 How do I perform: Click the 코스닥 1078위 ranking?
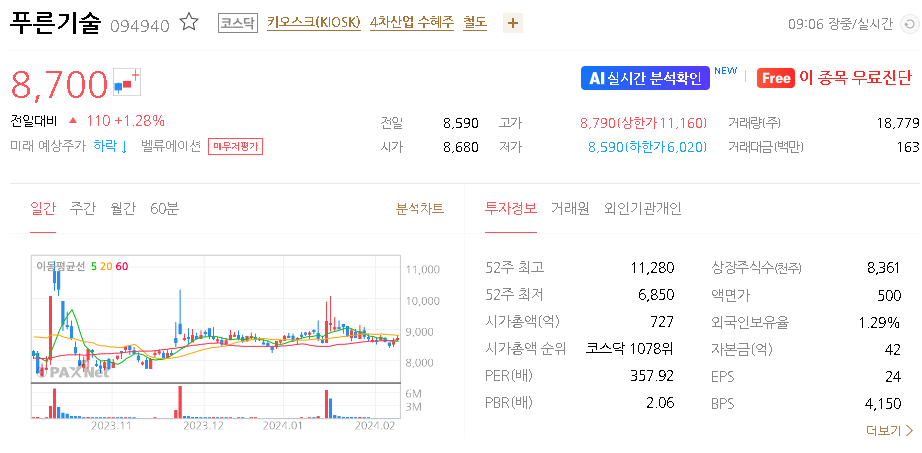tap(630, 349)
